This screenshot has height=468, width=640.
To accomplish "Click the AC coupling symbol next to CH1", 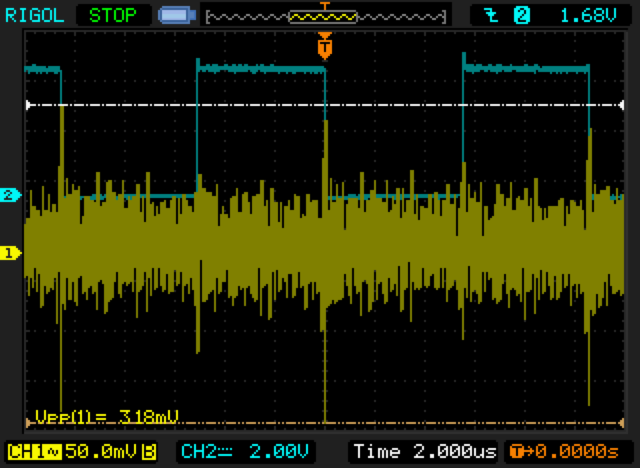I will [55, 452].
